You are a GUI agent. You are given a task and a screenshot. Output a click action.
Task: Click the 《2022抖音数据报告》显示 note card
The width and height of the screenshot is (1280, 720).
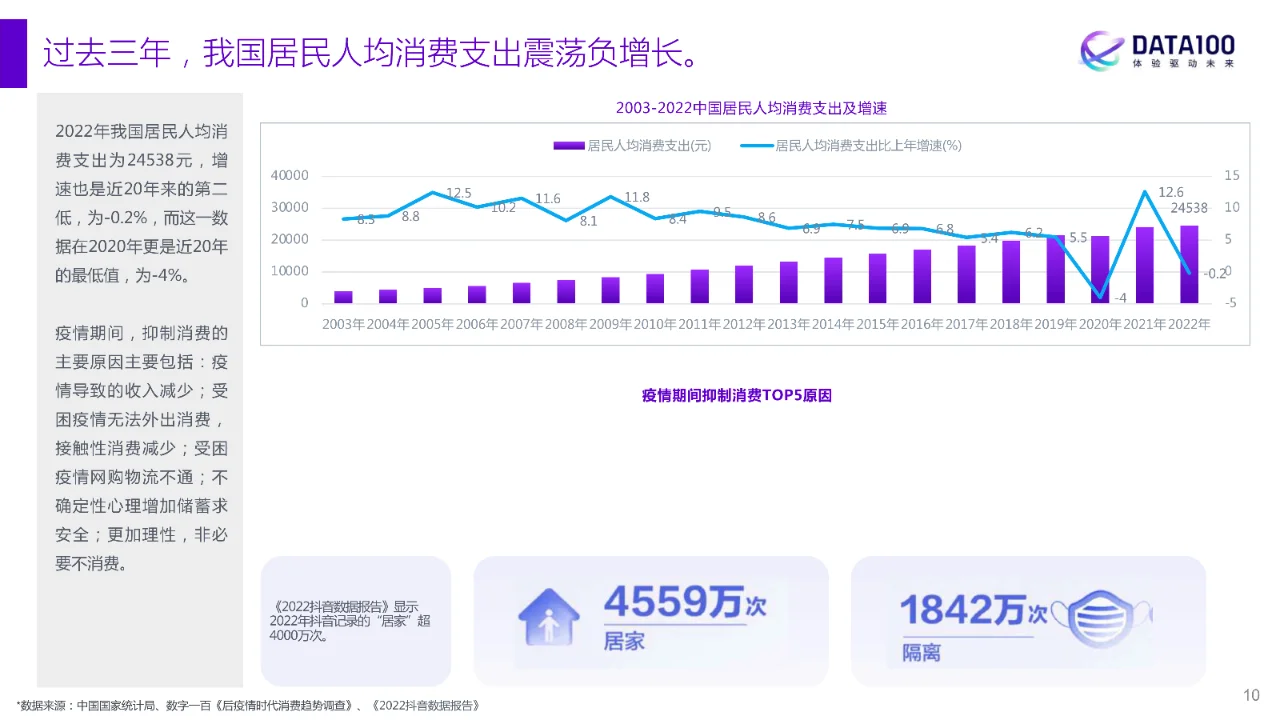pos(356,621)
